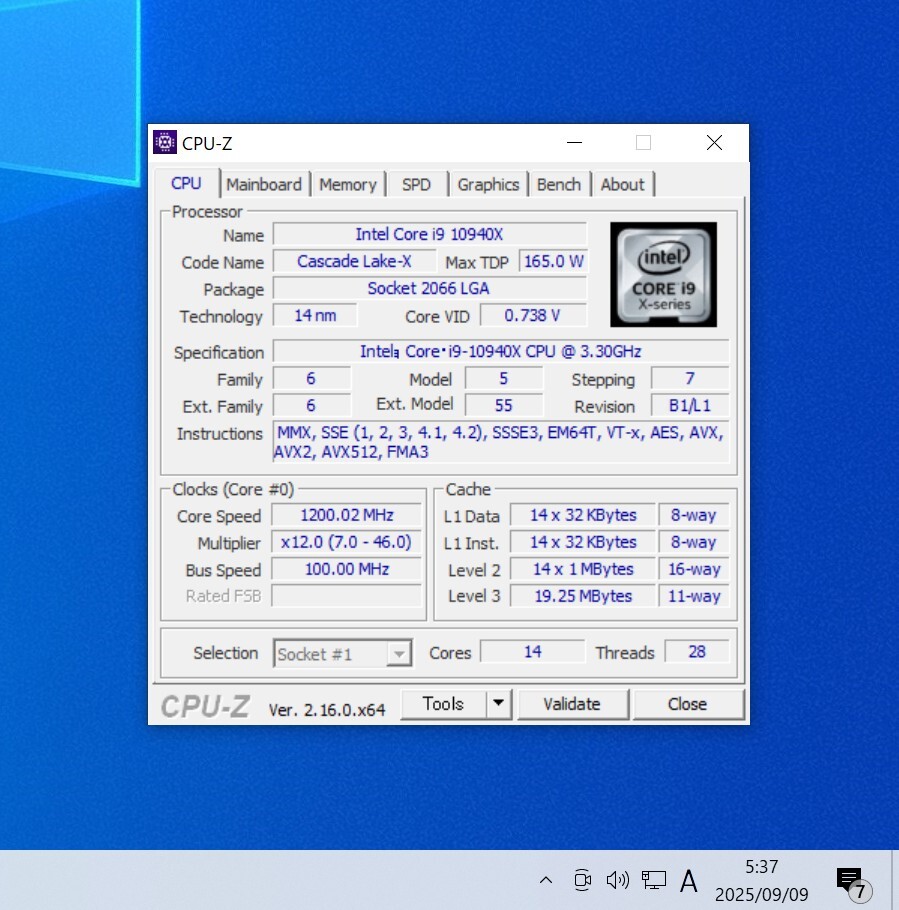Open the Socket #1 selection dropdown

pyautogui.click(x=398, y=653)
